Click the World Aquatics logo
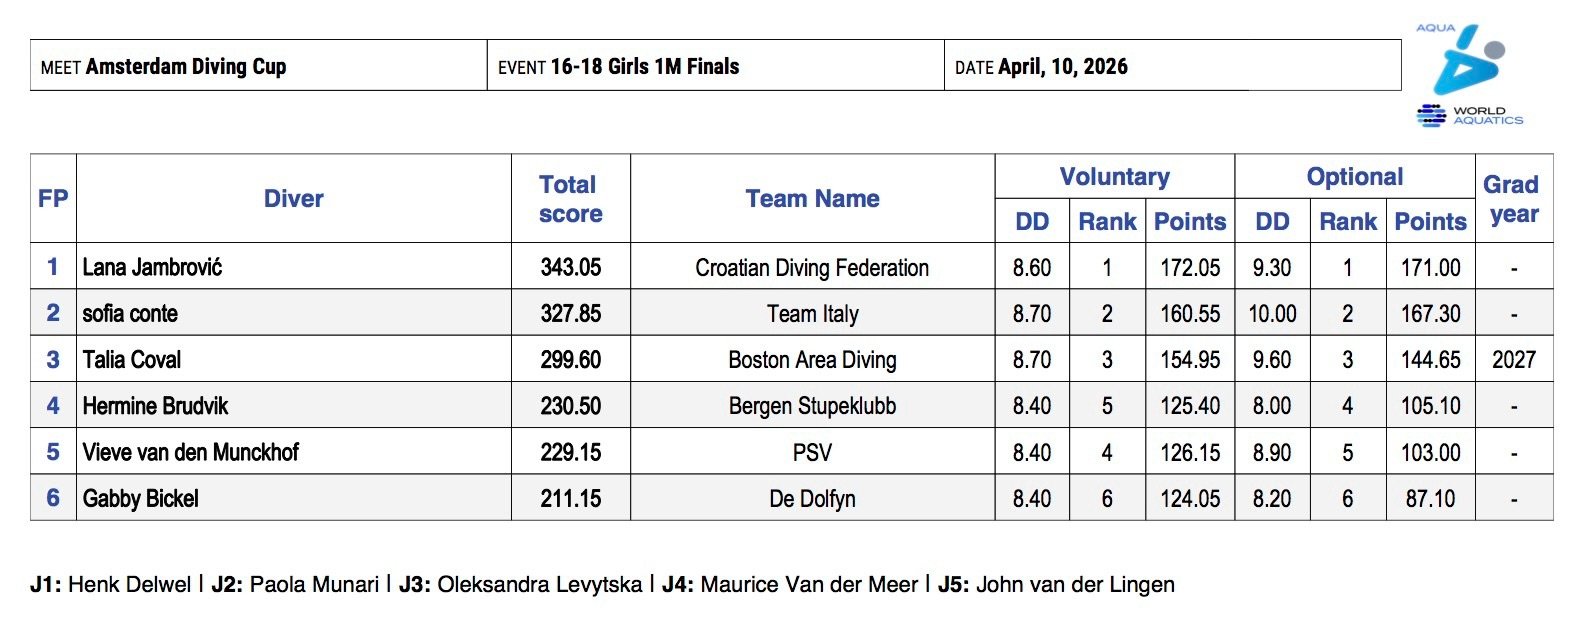The width and height of the screenshot is (1584, 631). click(1470, 116)
